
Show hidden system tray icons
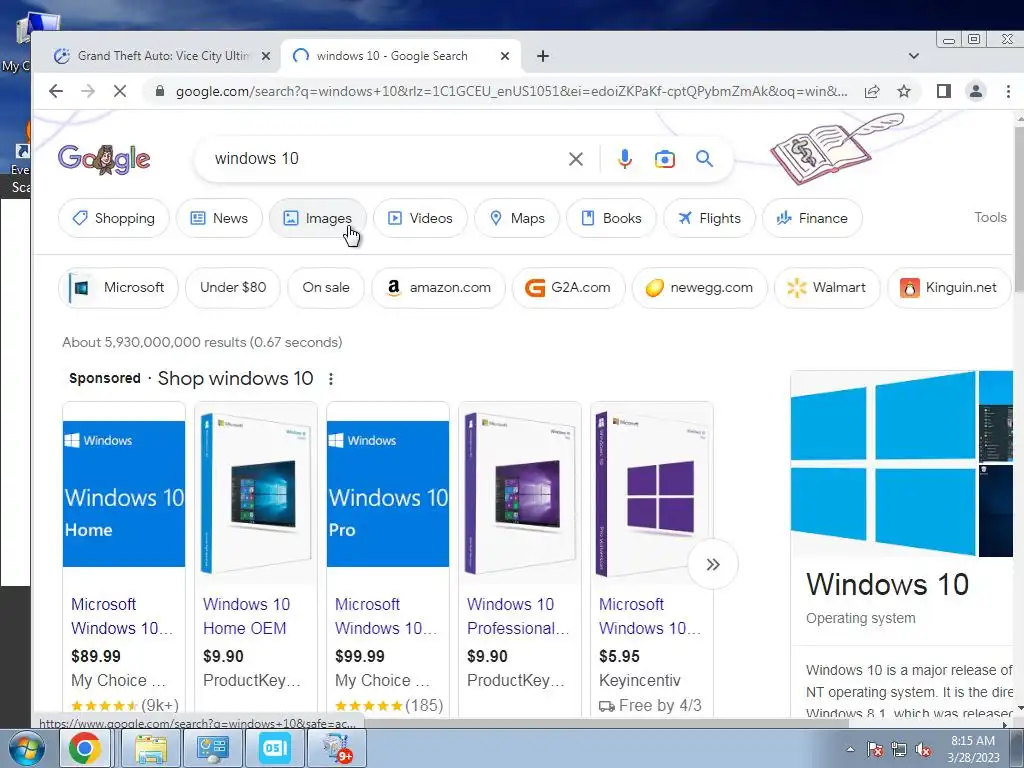pos(850,749)
